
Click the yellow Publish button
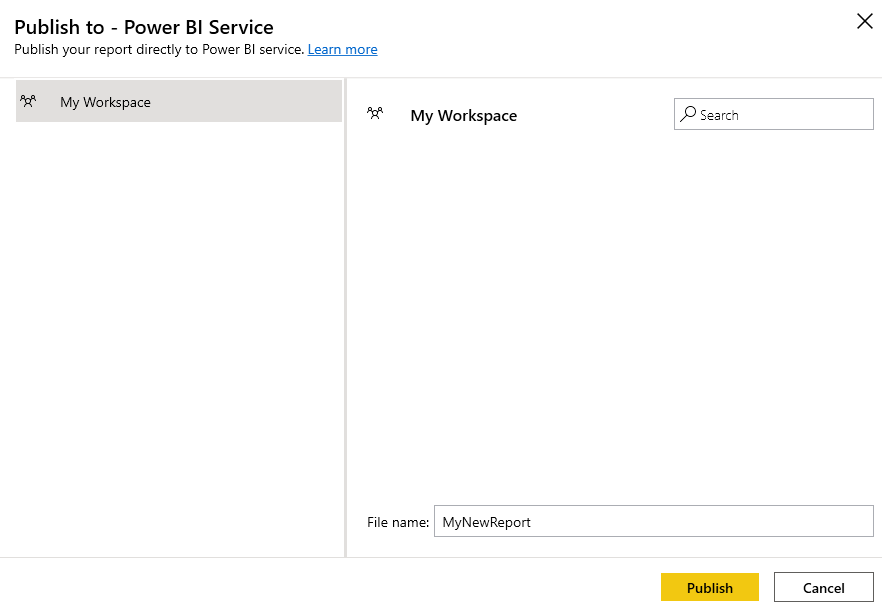[709, 588]
